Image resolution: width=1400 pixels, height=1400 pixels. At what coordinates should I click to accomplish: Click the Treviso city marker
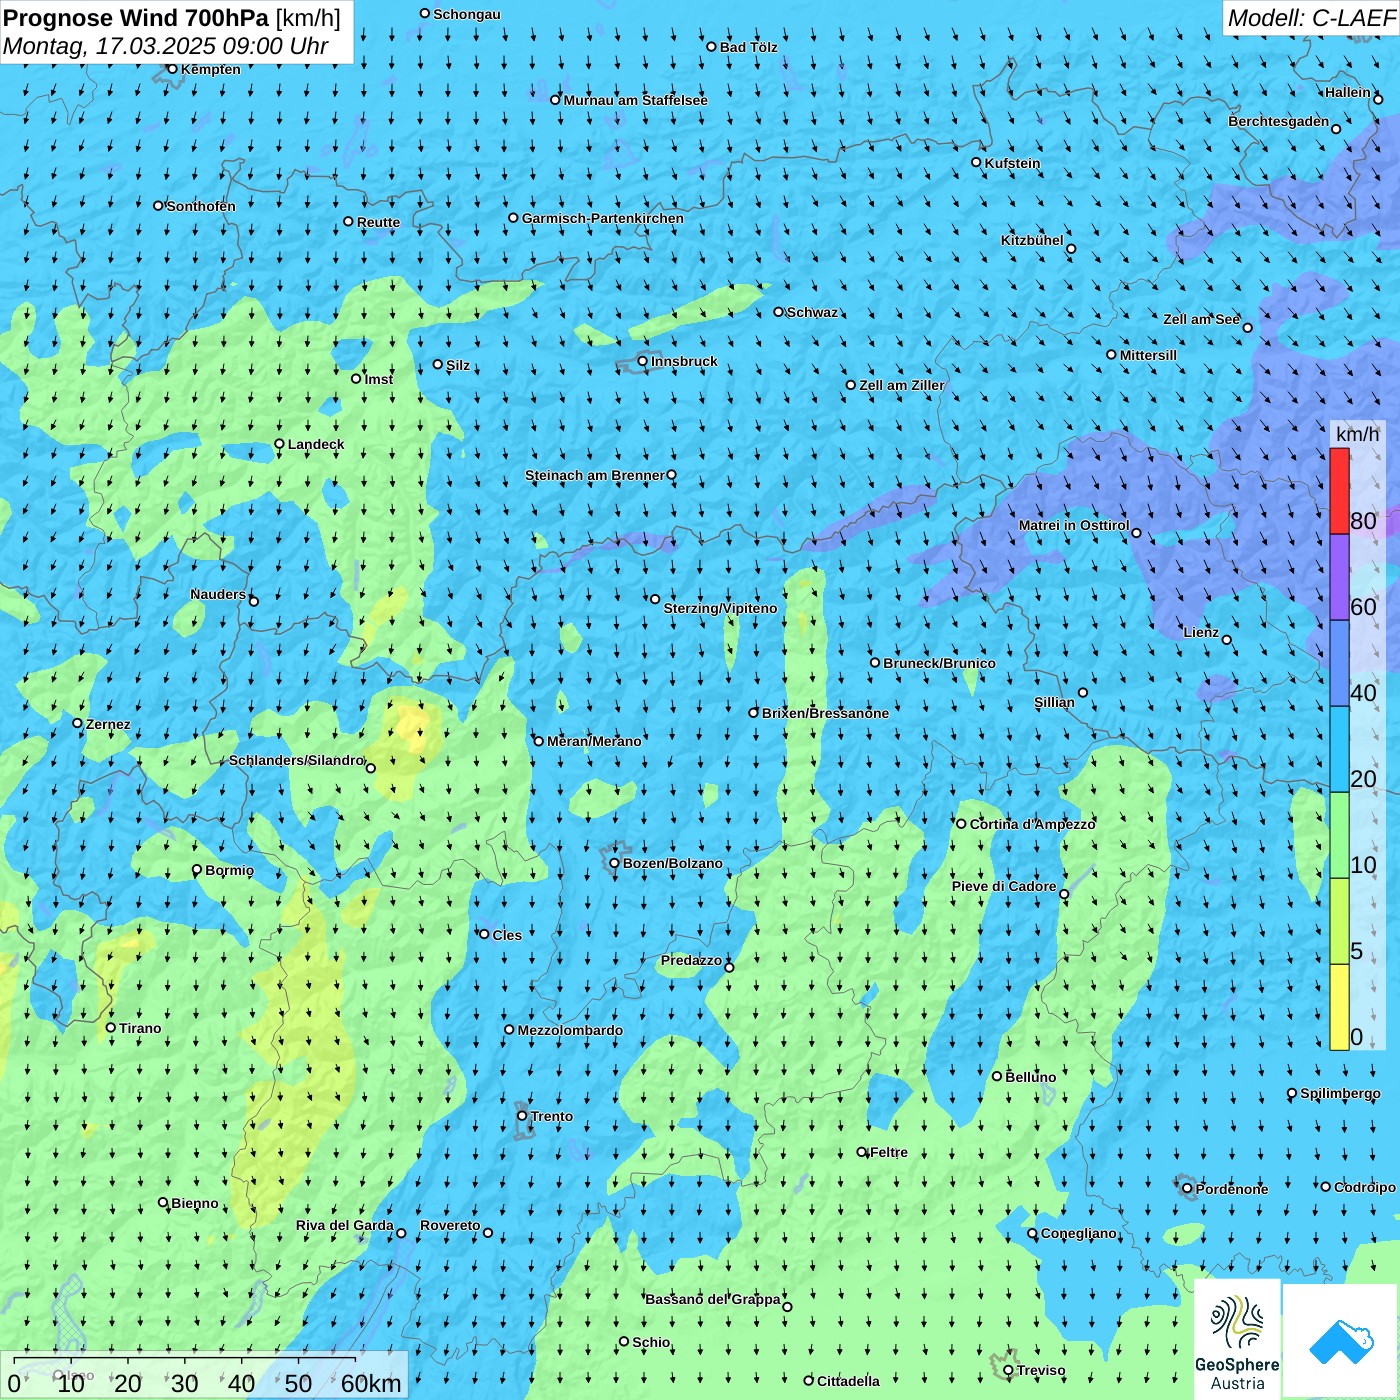(1008, 1371)
